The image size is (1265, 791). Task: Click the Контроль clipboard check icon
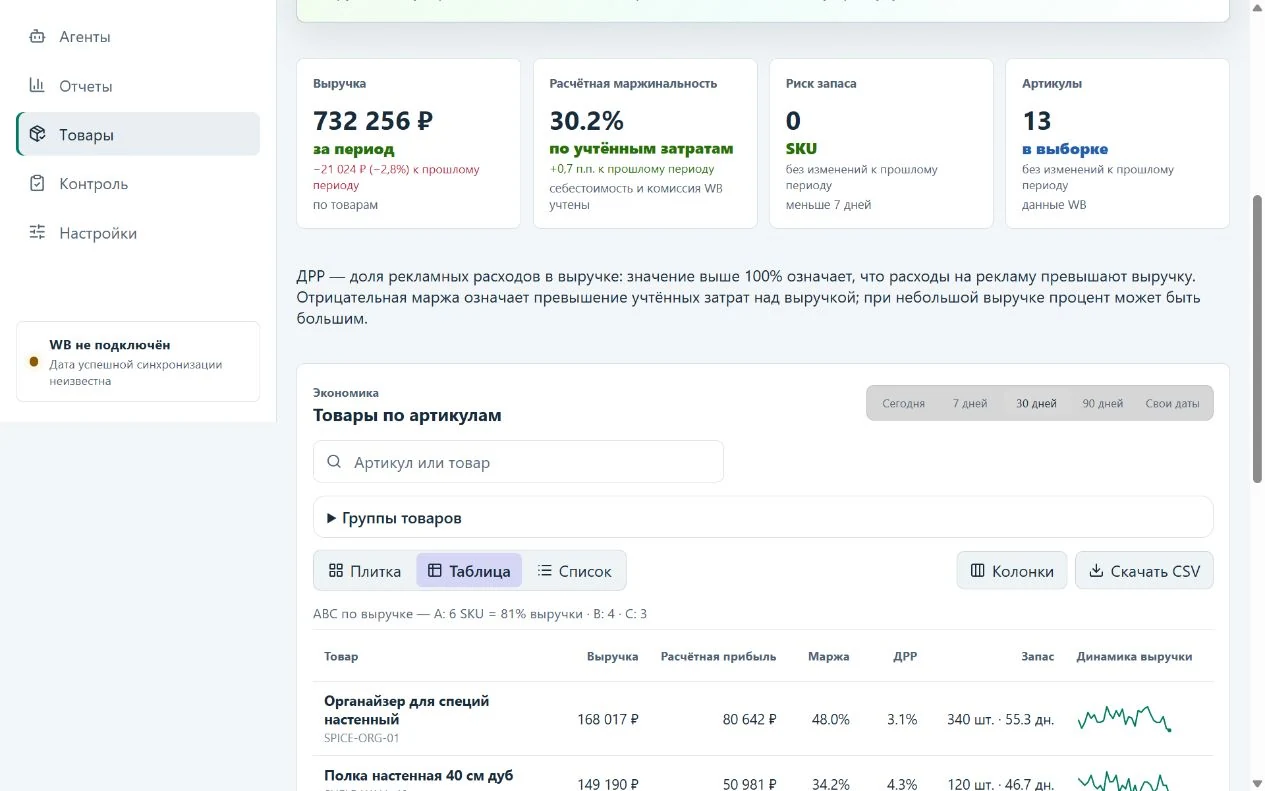(x=37, y=183)
